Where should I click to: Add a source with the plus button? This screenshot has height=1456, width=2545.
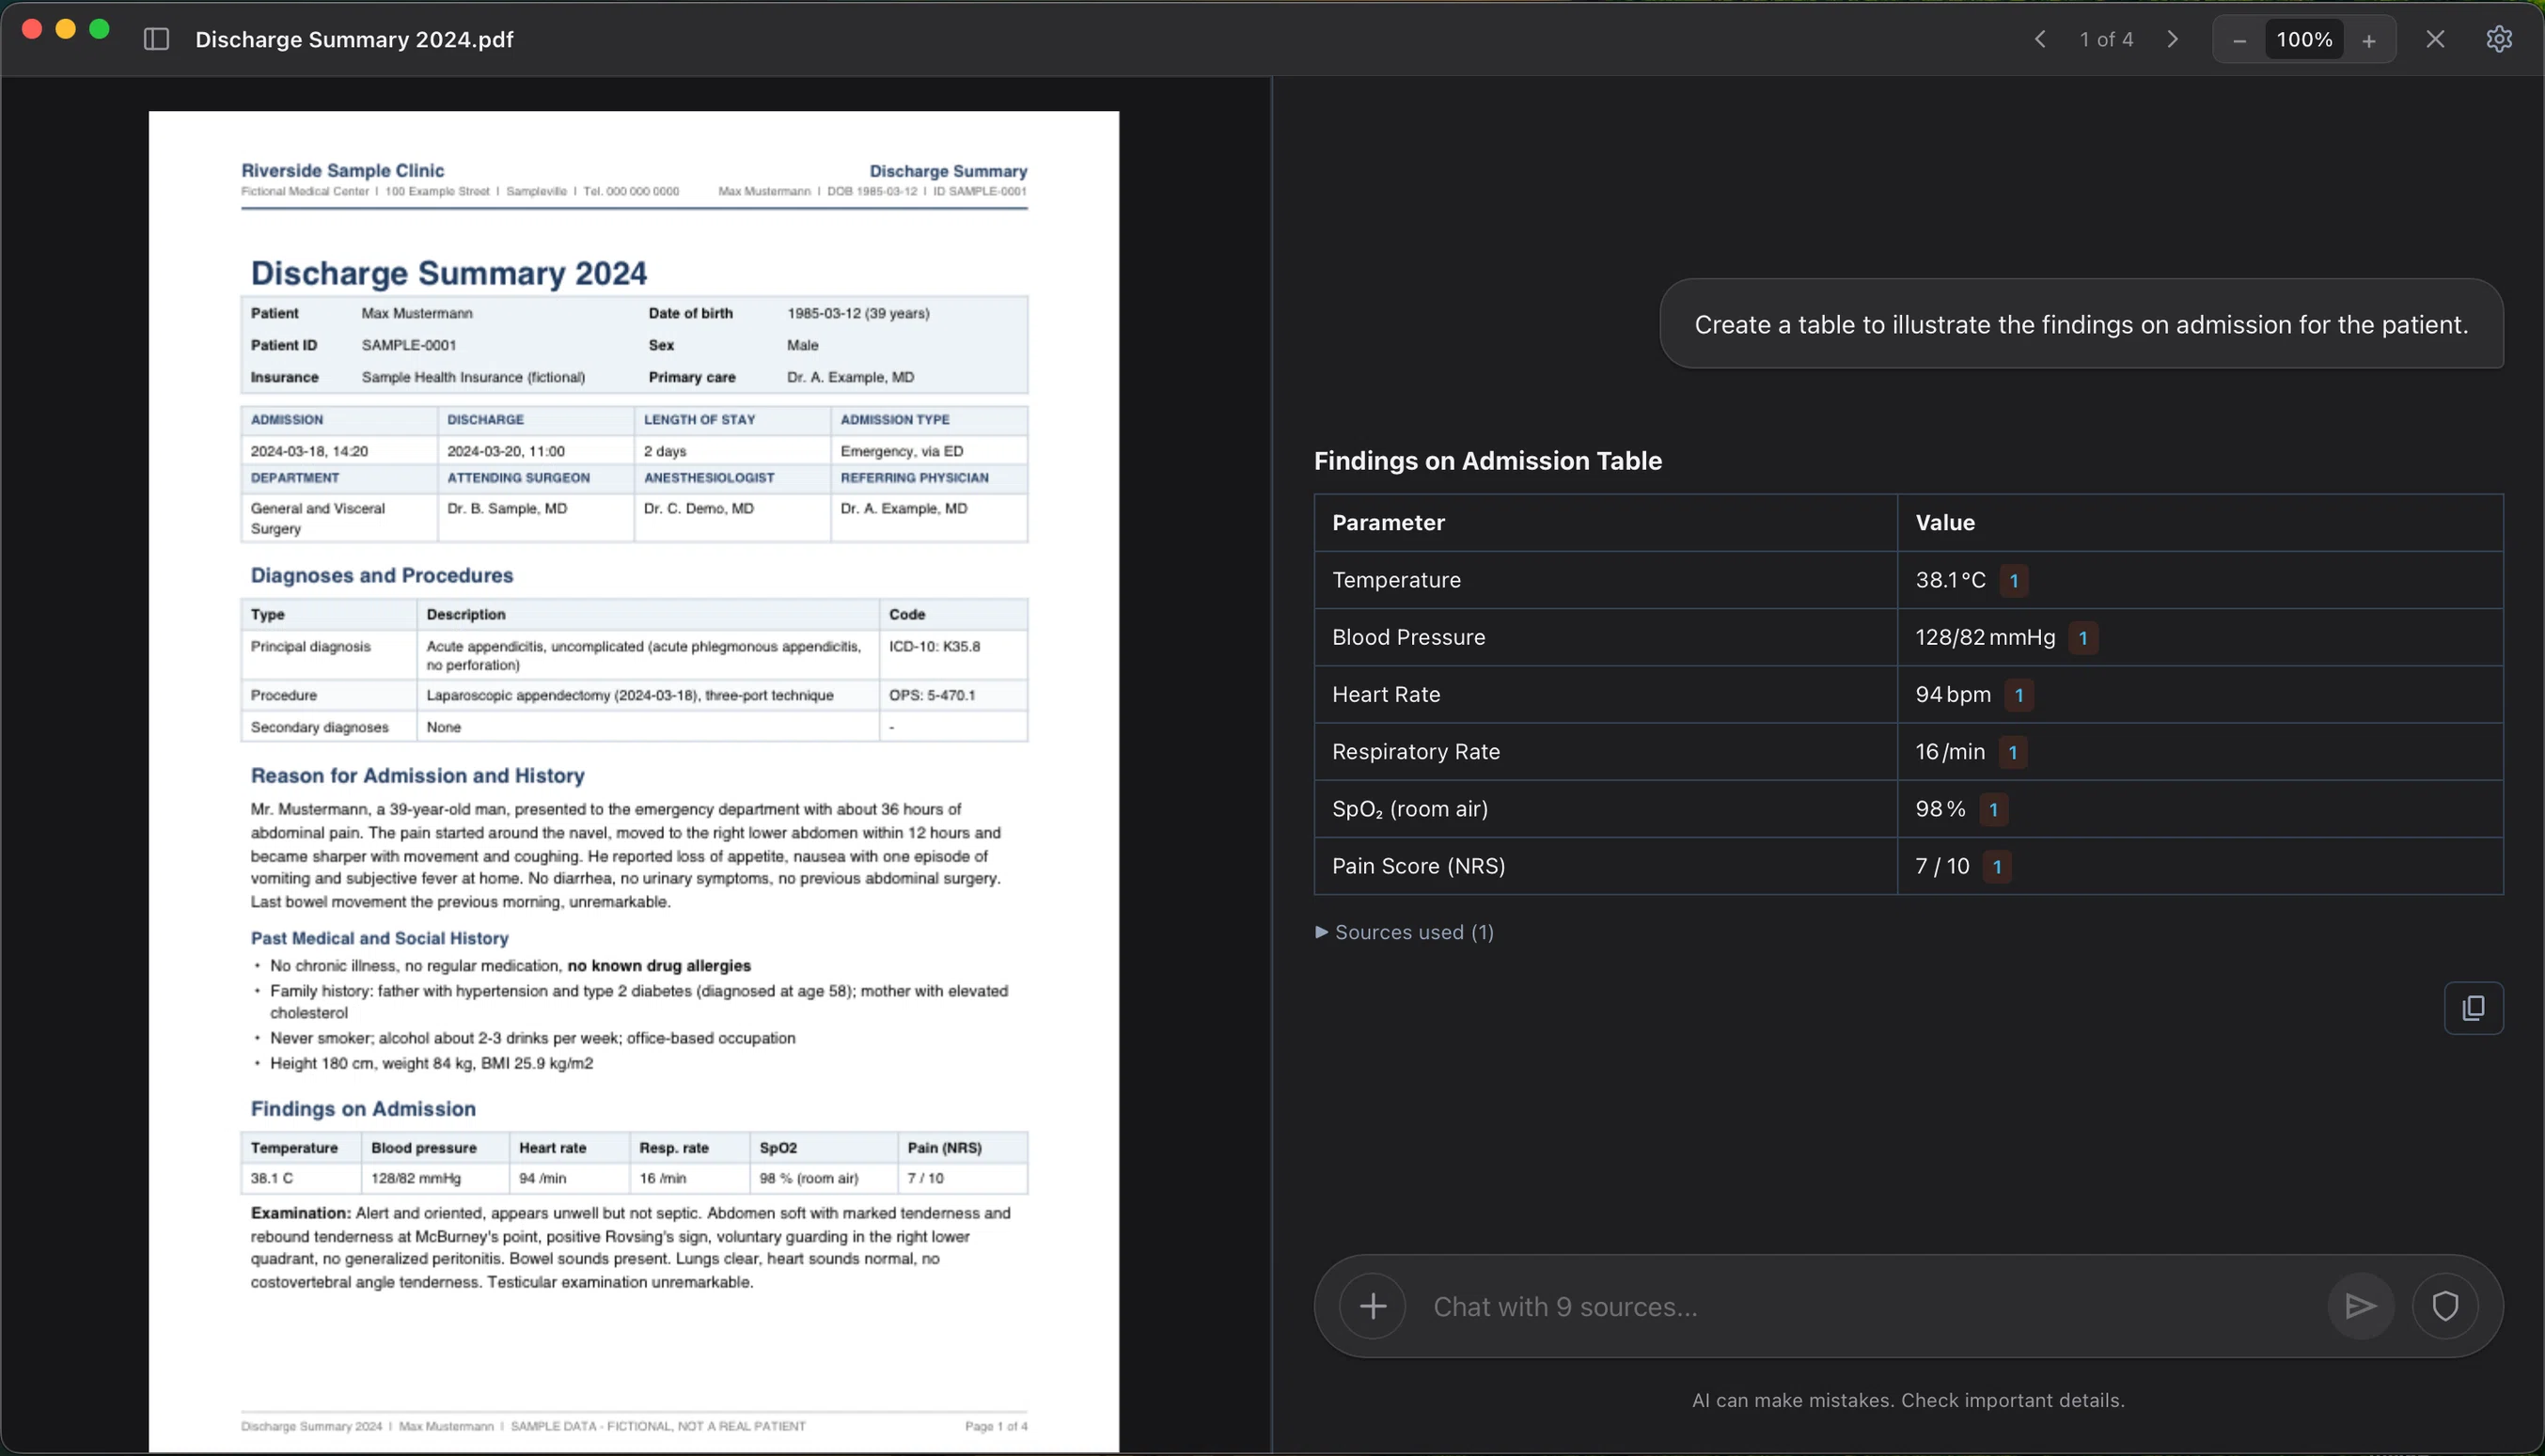tap(1372, 1306)
